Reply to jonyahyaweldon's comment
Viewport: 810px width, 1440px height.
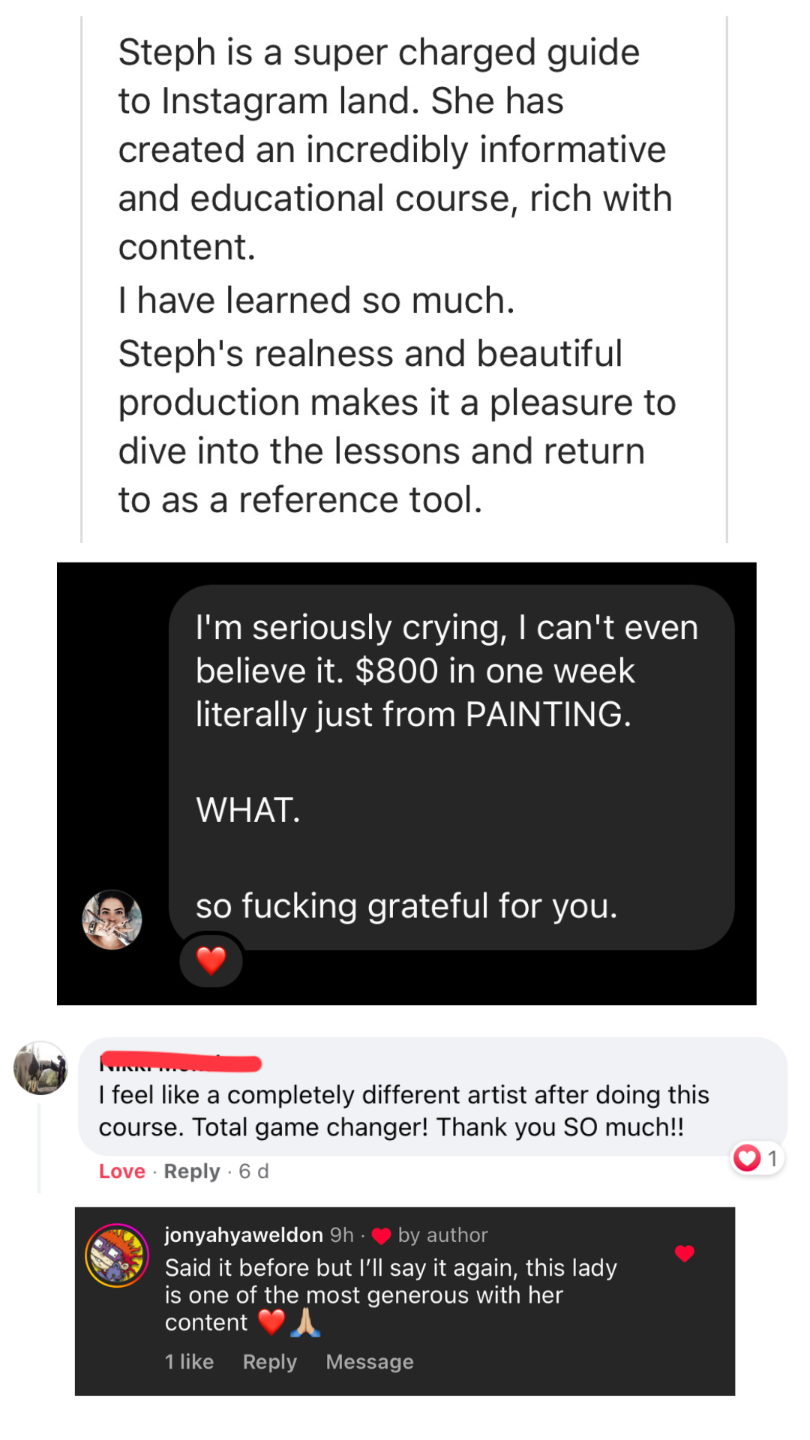click(x=270, y=1362)
